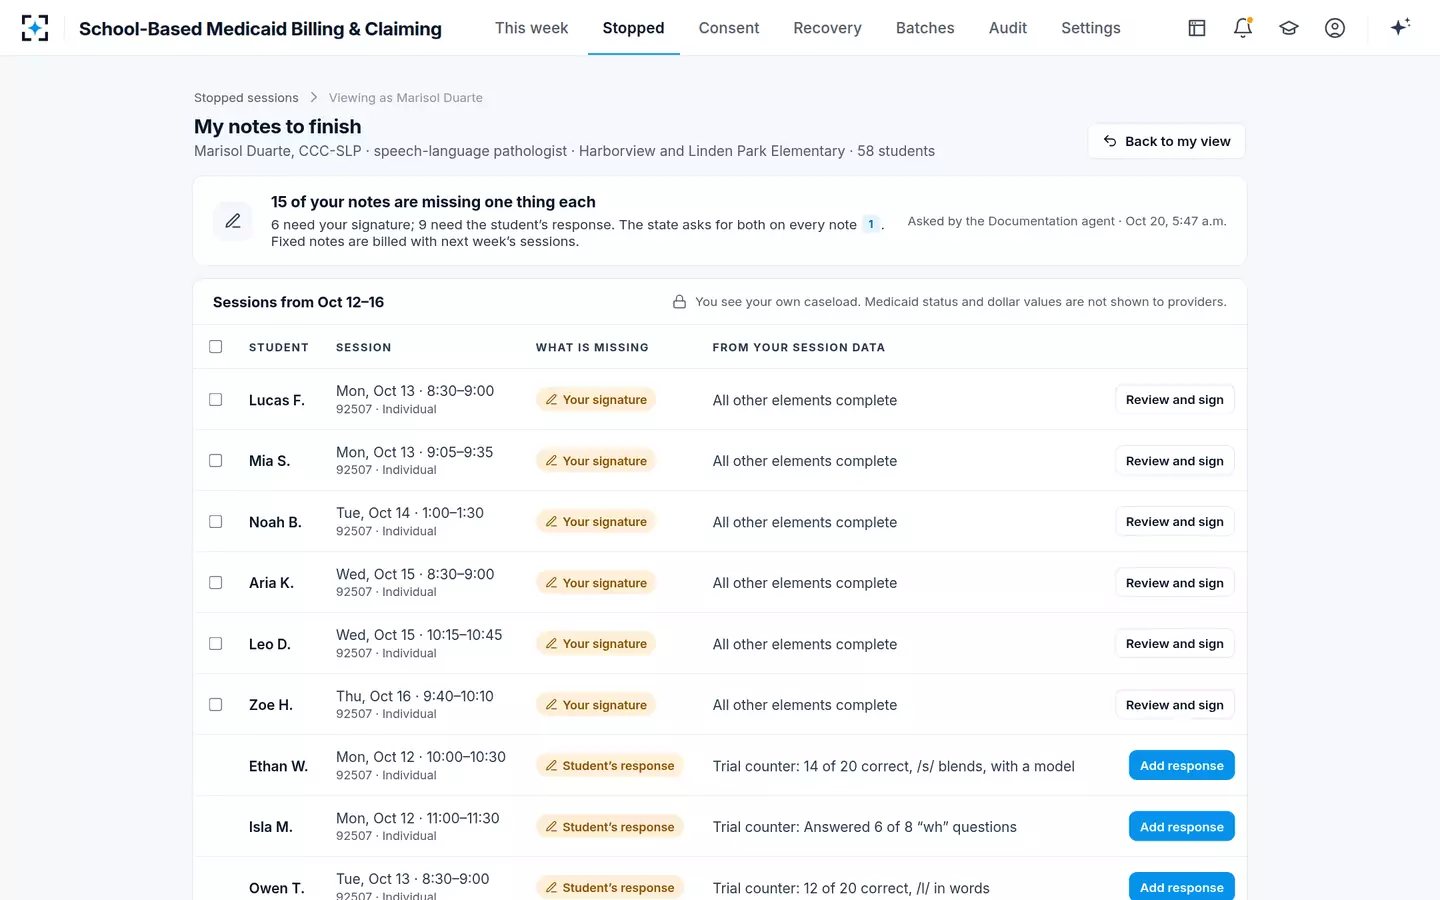This screenshot has width=1440, height=900.
Task: Click Your signature tag for Mia S.
Action: [596, 461]
